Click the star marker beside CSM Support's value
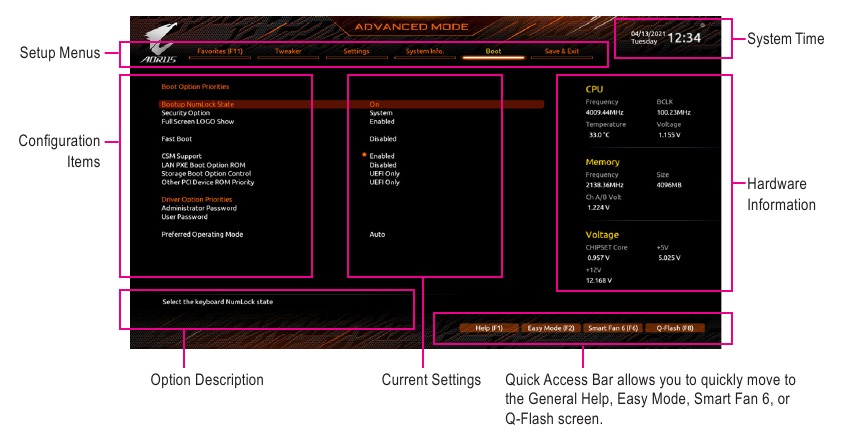The width and height of the screenshot is (847, 431). (x=365, y=155)
